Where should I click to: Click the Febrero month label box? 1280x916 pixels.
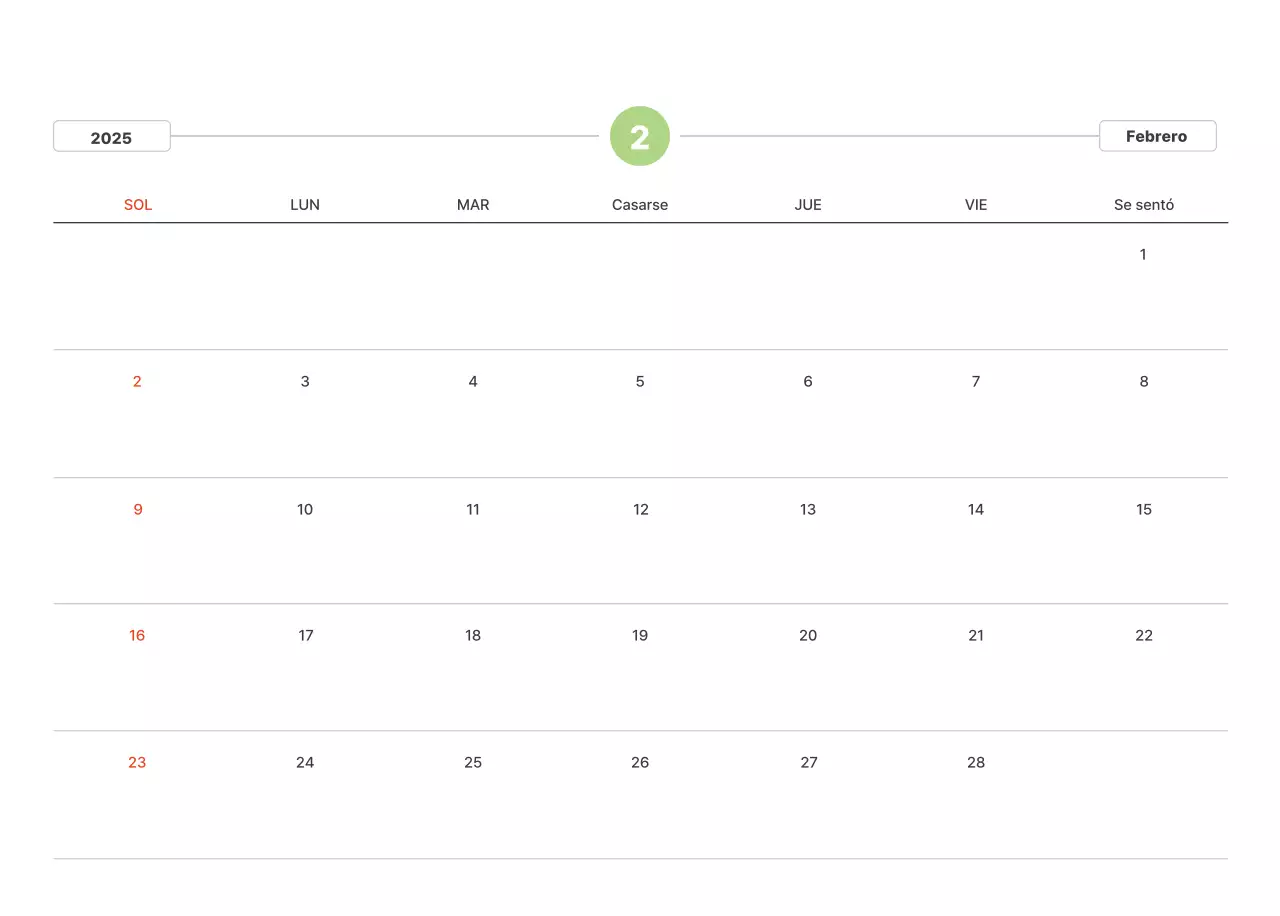point(1157,136)
